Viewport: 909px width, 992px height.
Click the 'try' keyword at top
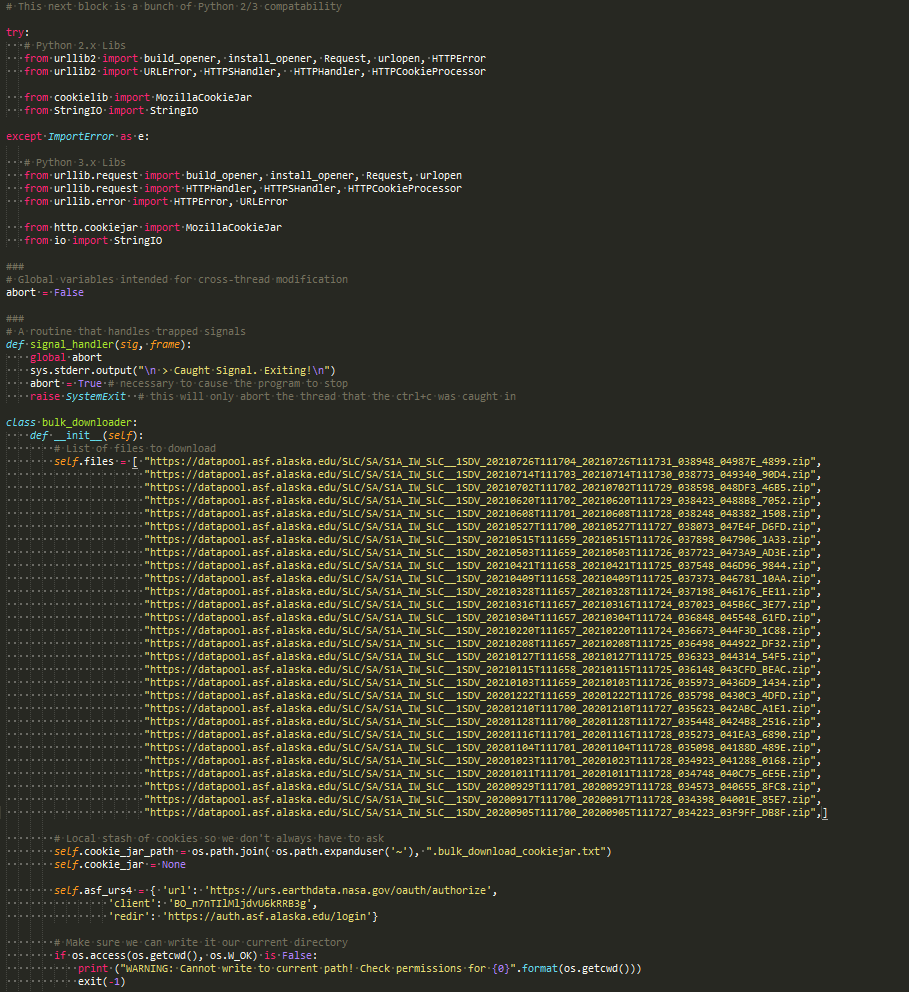click(x=17, y=32)
